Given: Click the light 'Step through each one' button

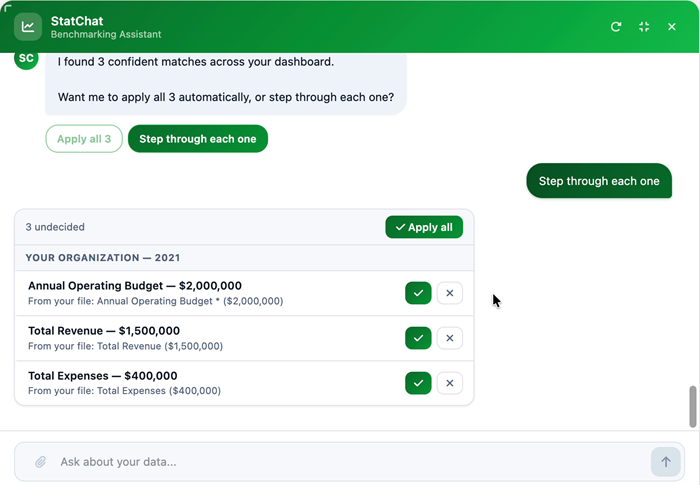Looking at the screenshot, I should [x=198, y=139].
